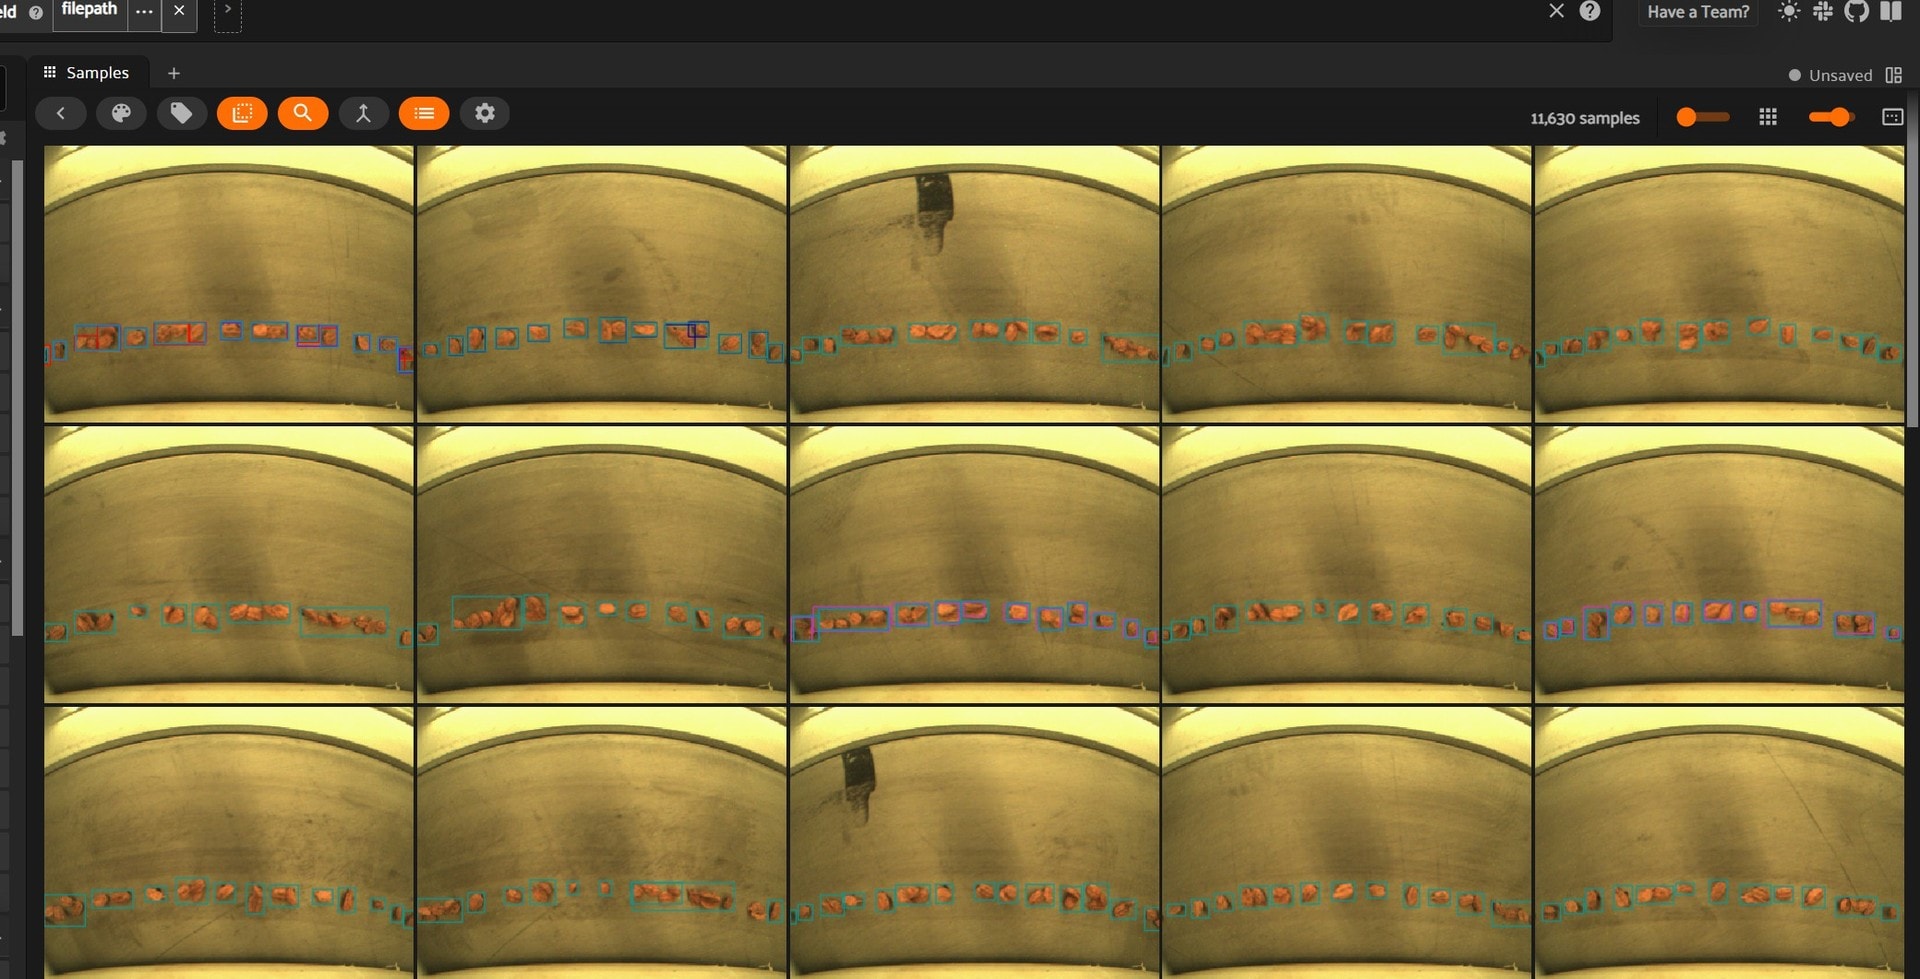Click the 11,630 samples count
This screenshot has width=1920, height=979.
(x=1585, y=118)
